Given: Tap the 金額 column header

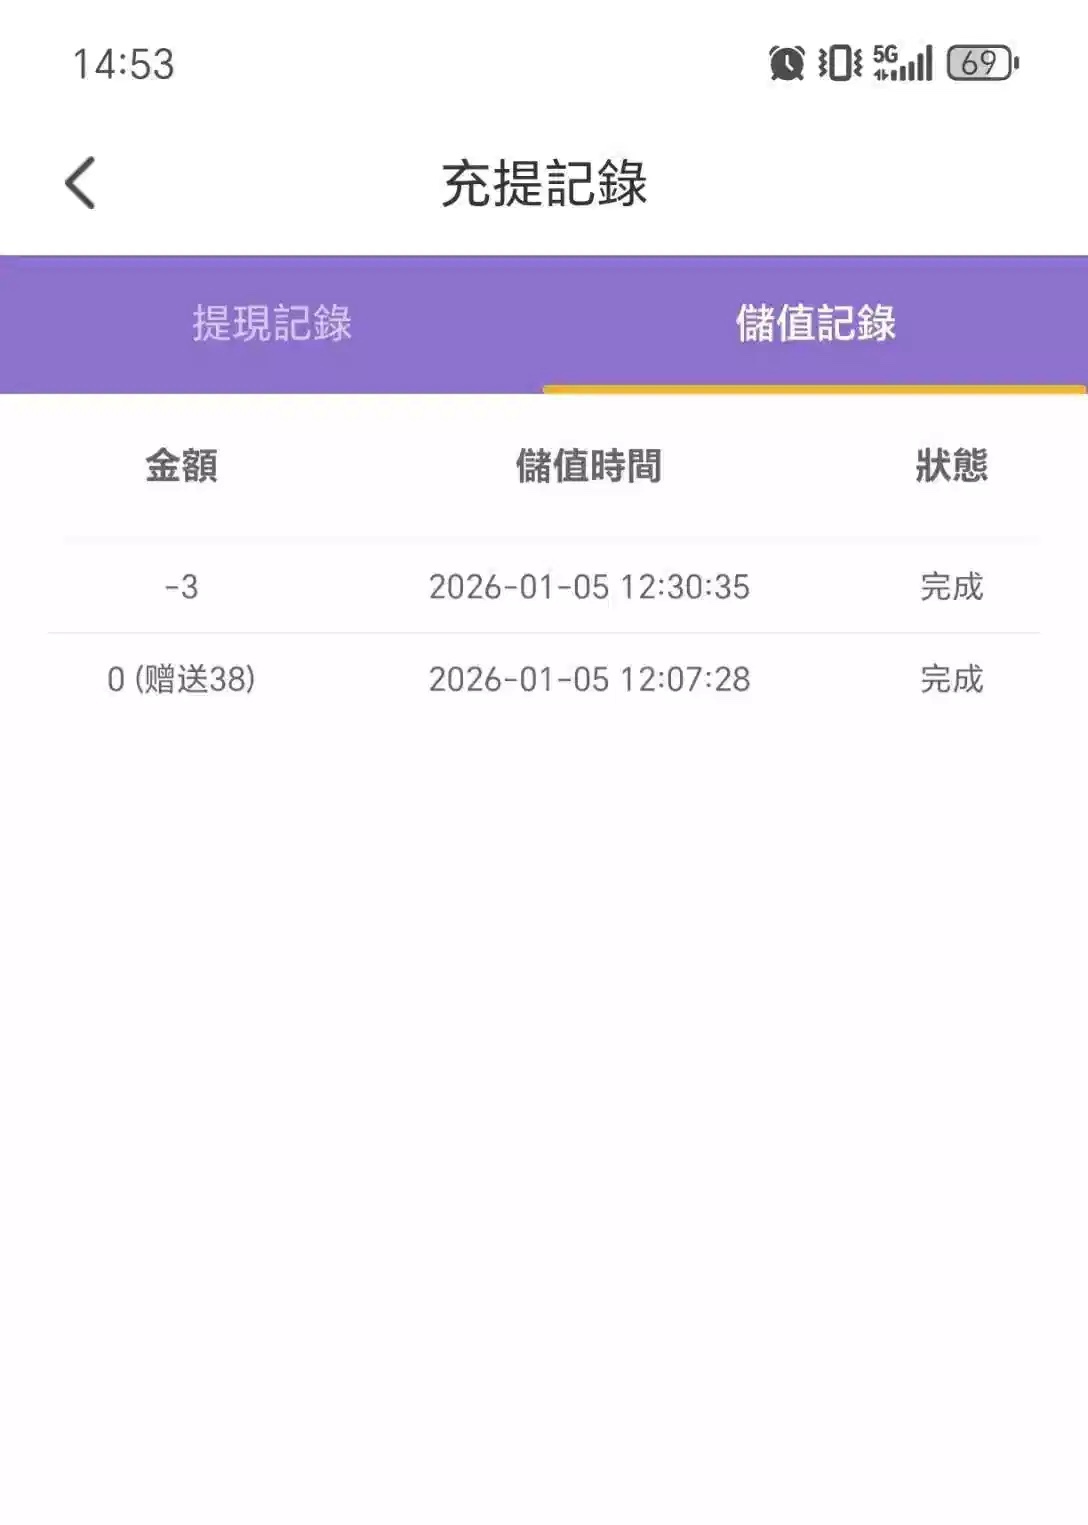Looking at the screenshot, I should click(x=181, y=466).
